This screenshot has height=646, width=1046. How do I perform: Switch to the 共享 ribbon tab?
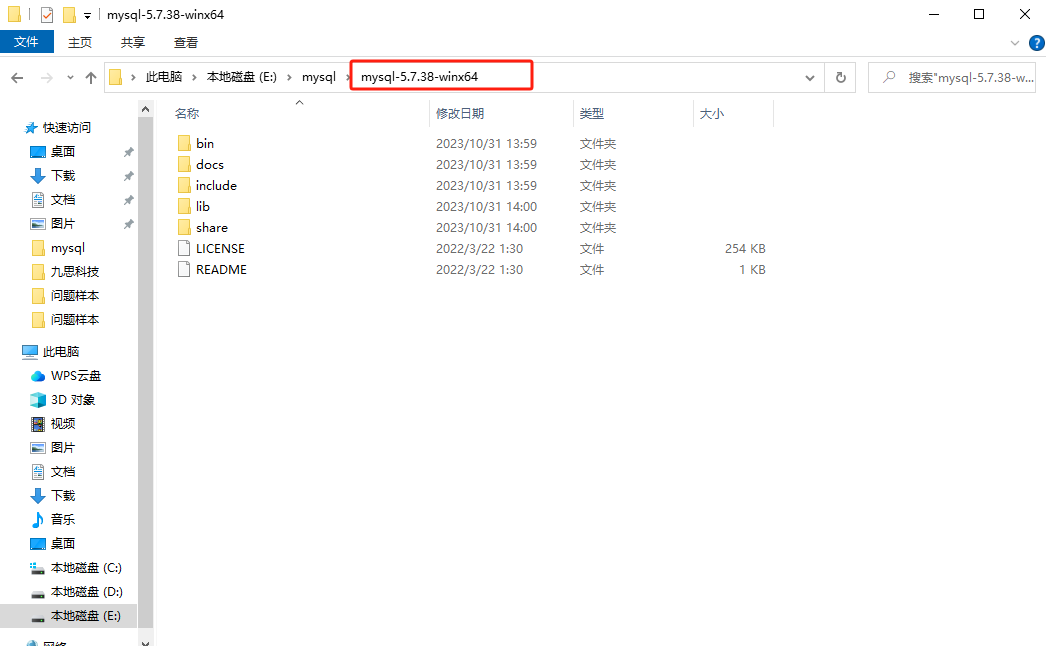point(133,43)
